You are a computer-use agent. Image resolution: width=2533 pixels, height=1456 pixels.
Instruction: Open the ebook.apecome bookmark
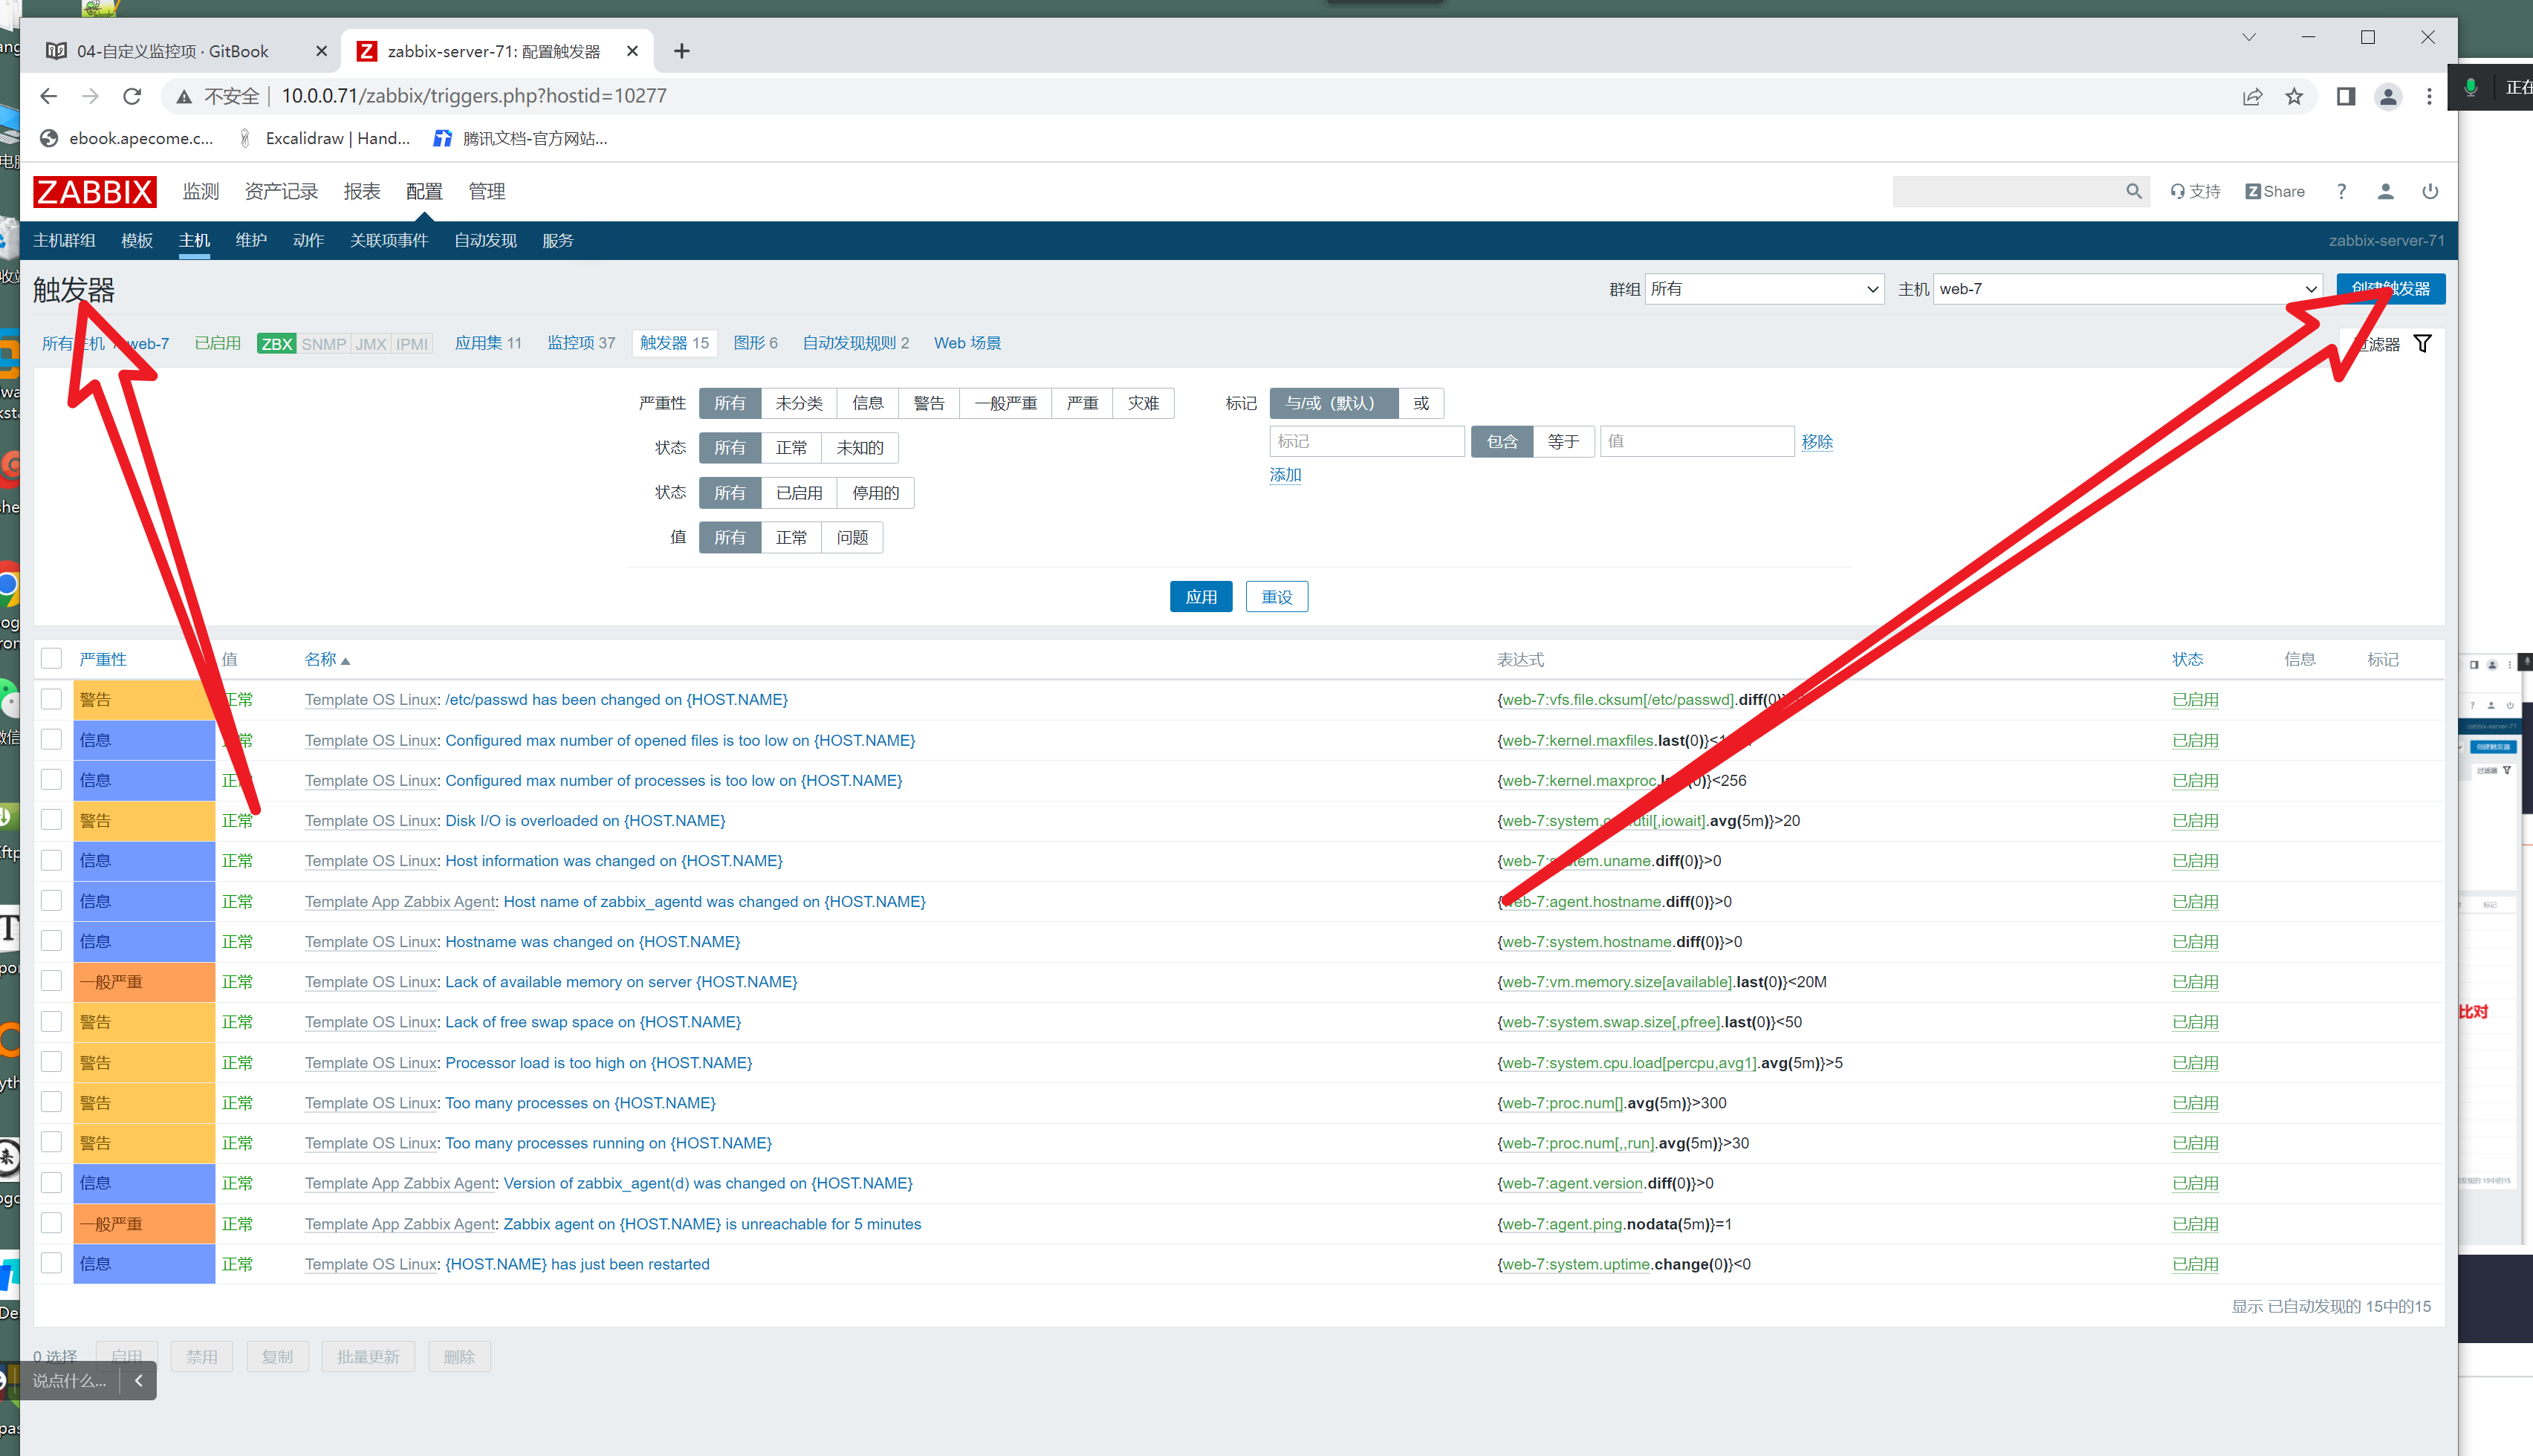click(x=126, y=138)
